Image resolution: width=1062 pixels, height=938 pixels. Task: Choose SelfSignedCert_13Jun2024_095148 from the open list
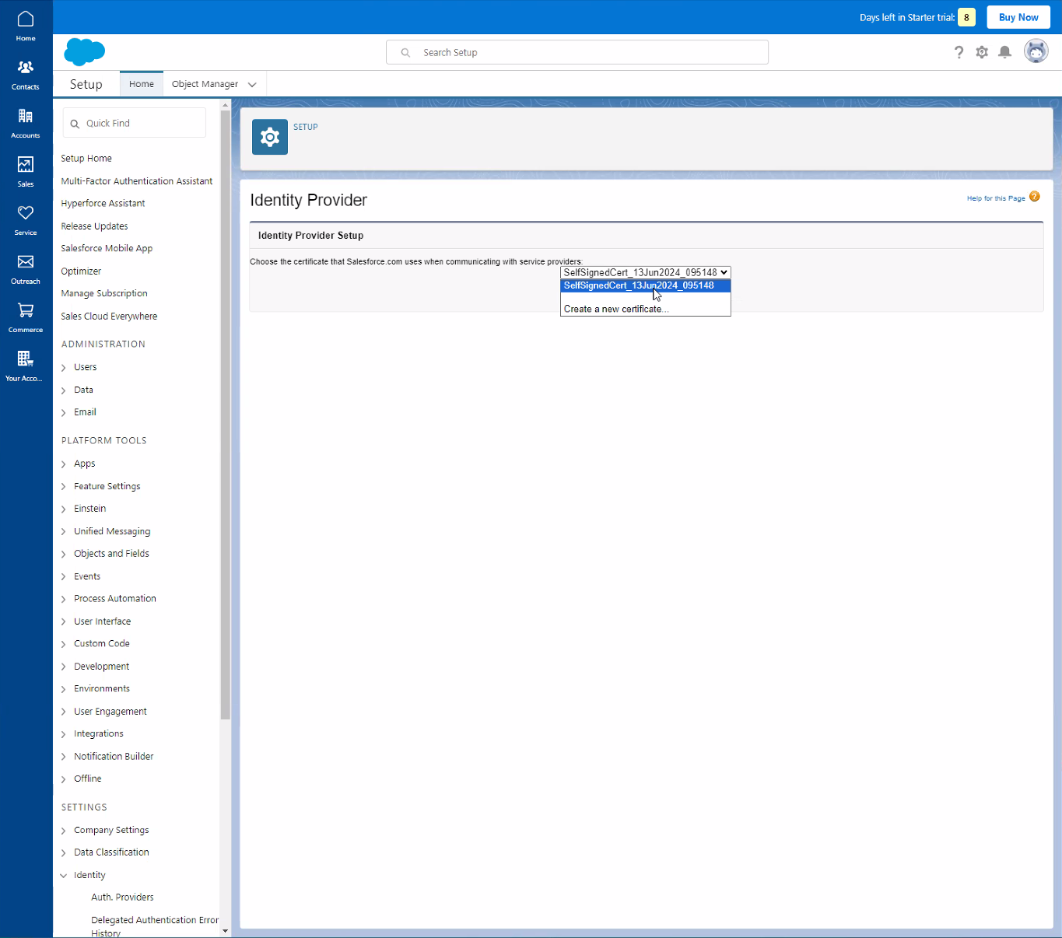point(645,285)
